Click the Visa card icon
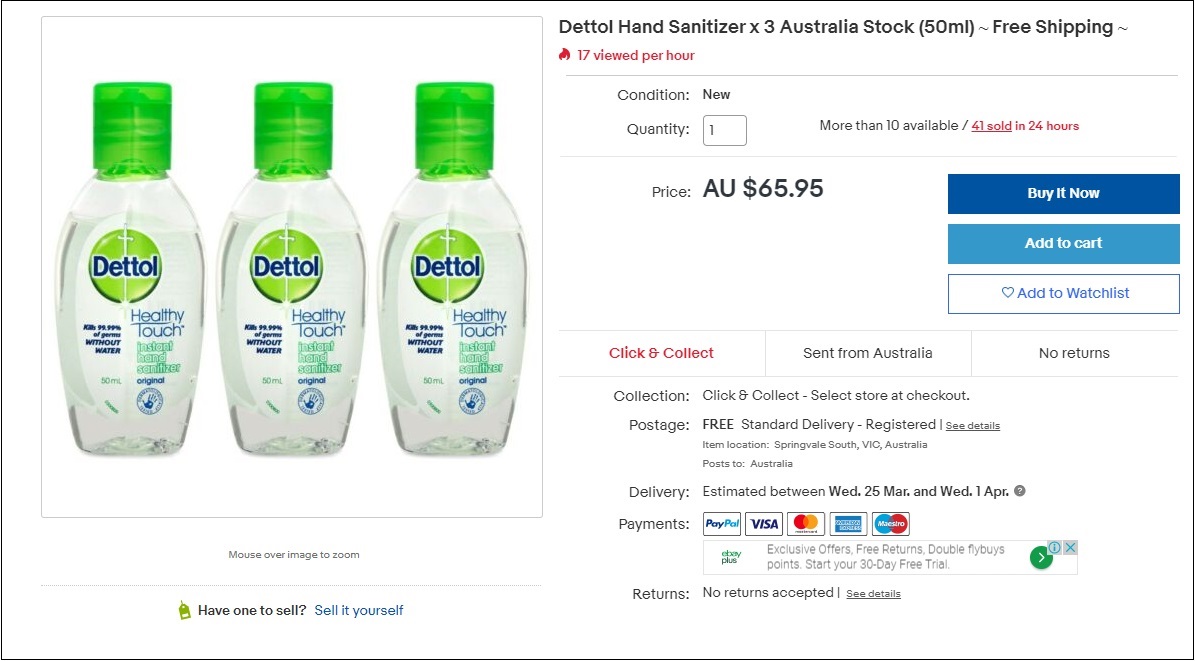1195x661 pixels. point(764,524)
